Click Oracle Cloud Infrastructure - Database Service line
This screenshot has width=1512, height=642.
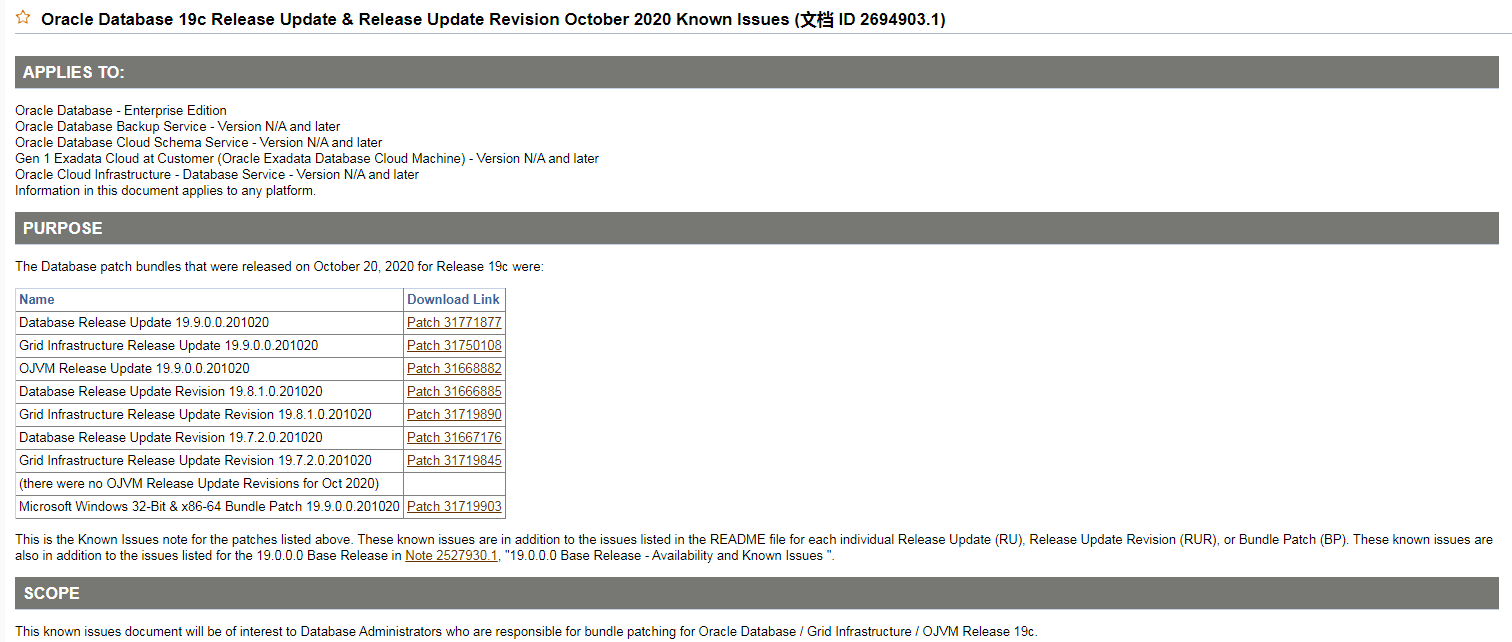(217, 174)
